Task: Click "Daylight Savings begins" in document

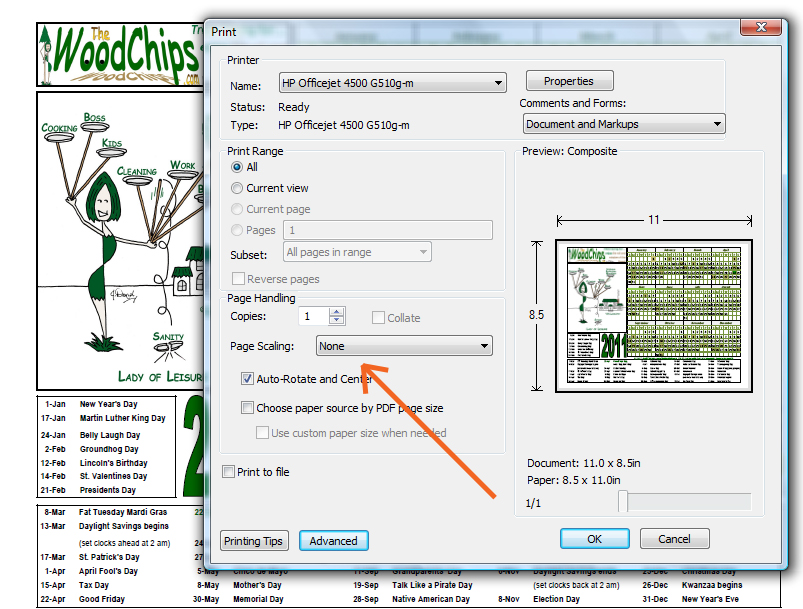Action: click(x=123, y=526)
